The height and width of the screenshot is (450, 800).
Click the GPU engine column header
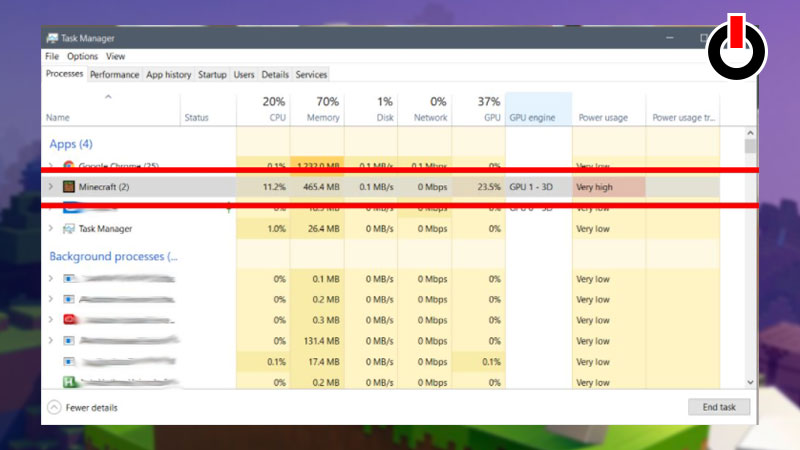pyautogui.click(x=539, y=109)
